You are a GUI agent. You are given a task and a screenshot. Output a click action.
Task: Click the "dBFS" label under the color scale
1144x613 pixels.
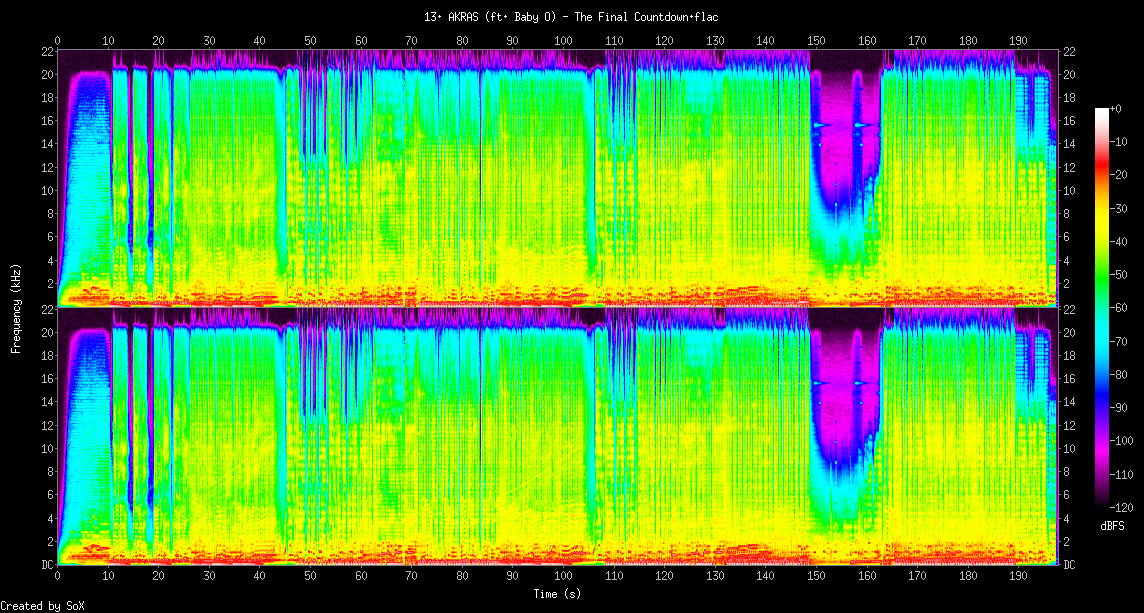coord(1112,525)
